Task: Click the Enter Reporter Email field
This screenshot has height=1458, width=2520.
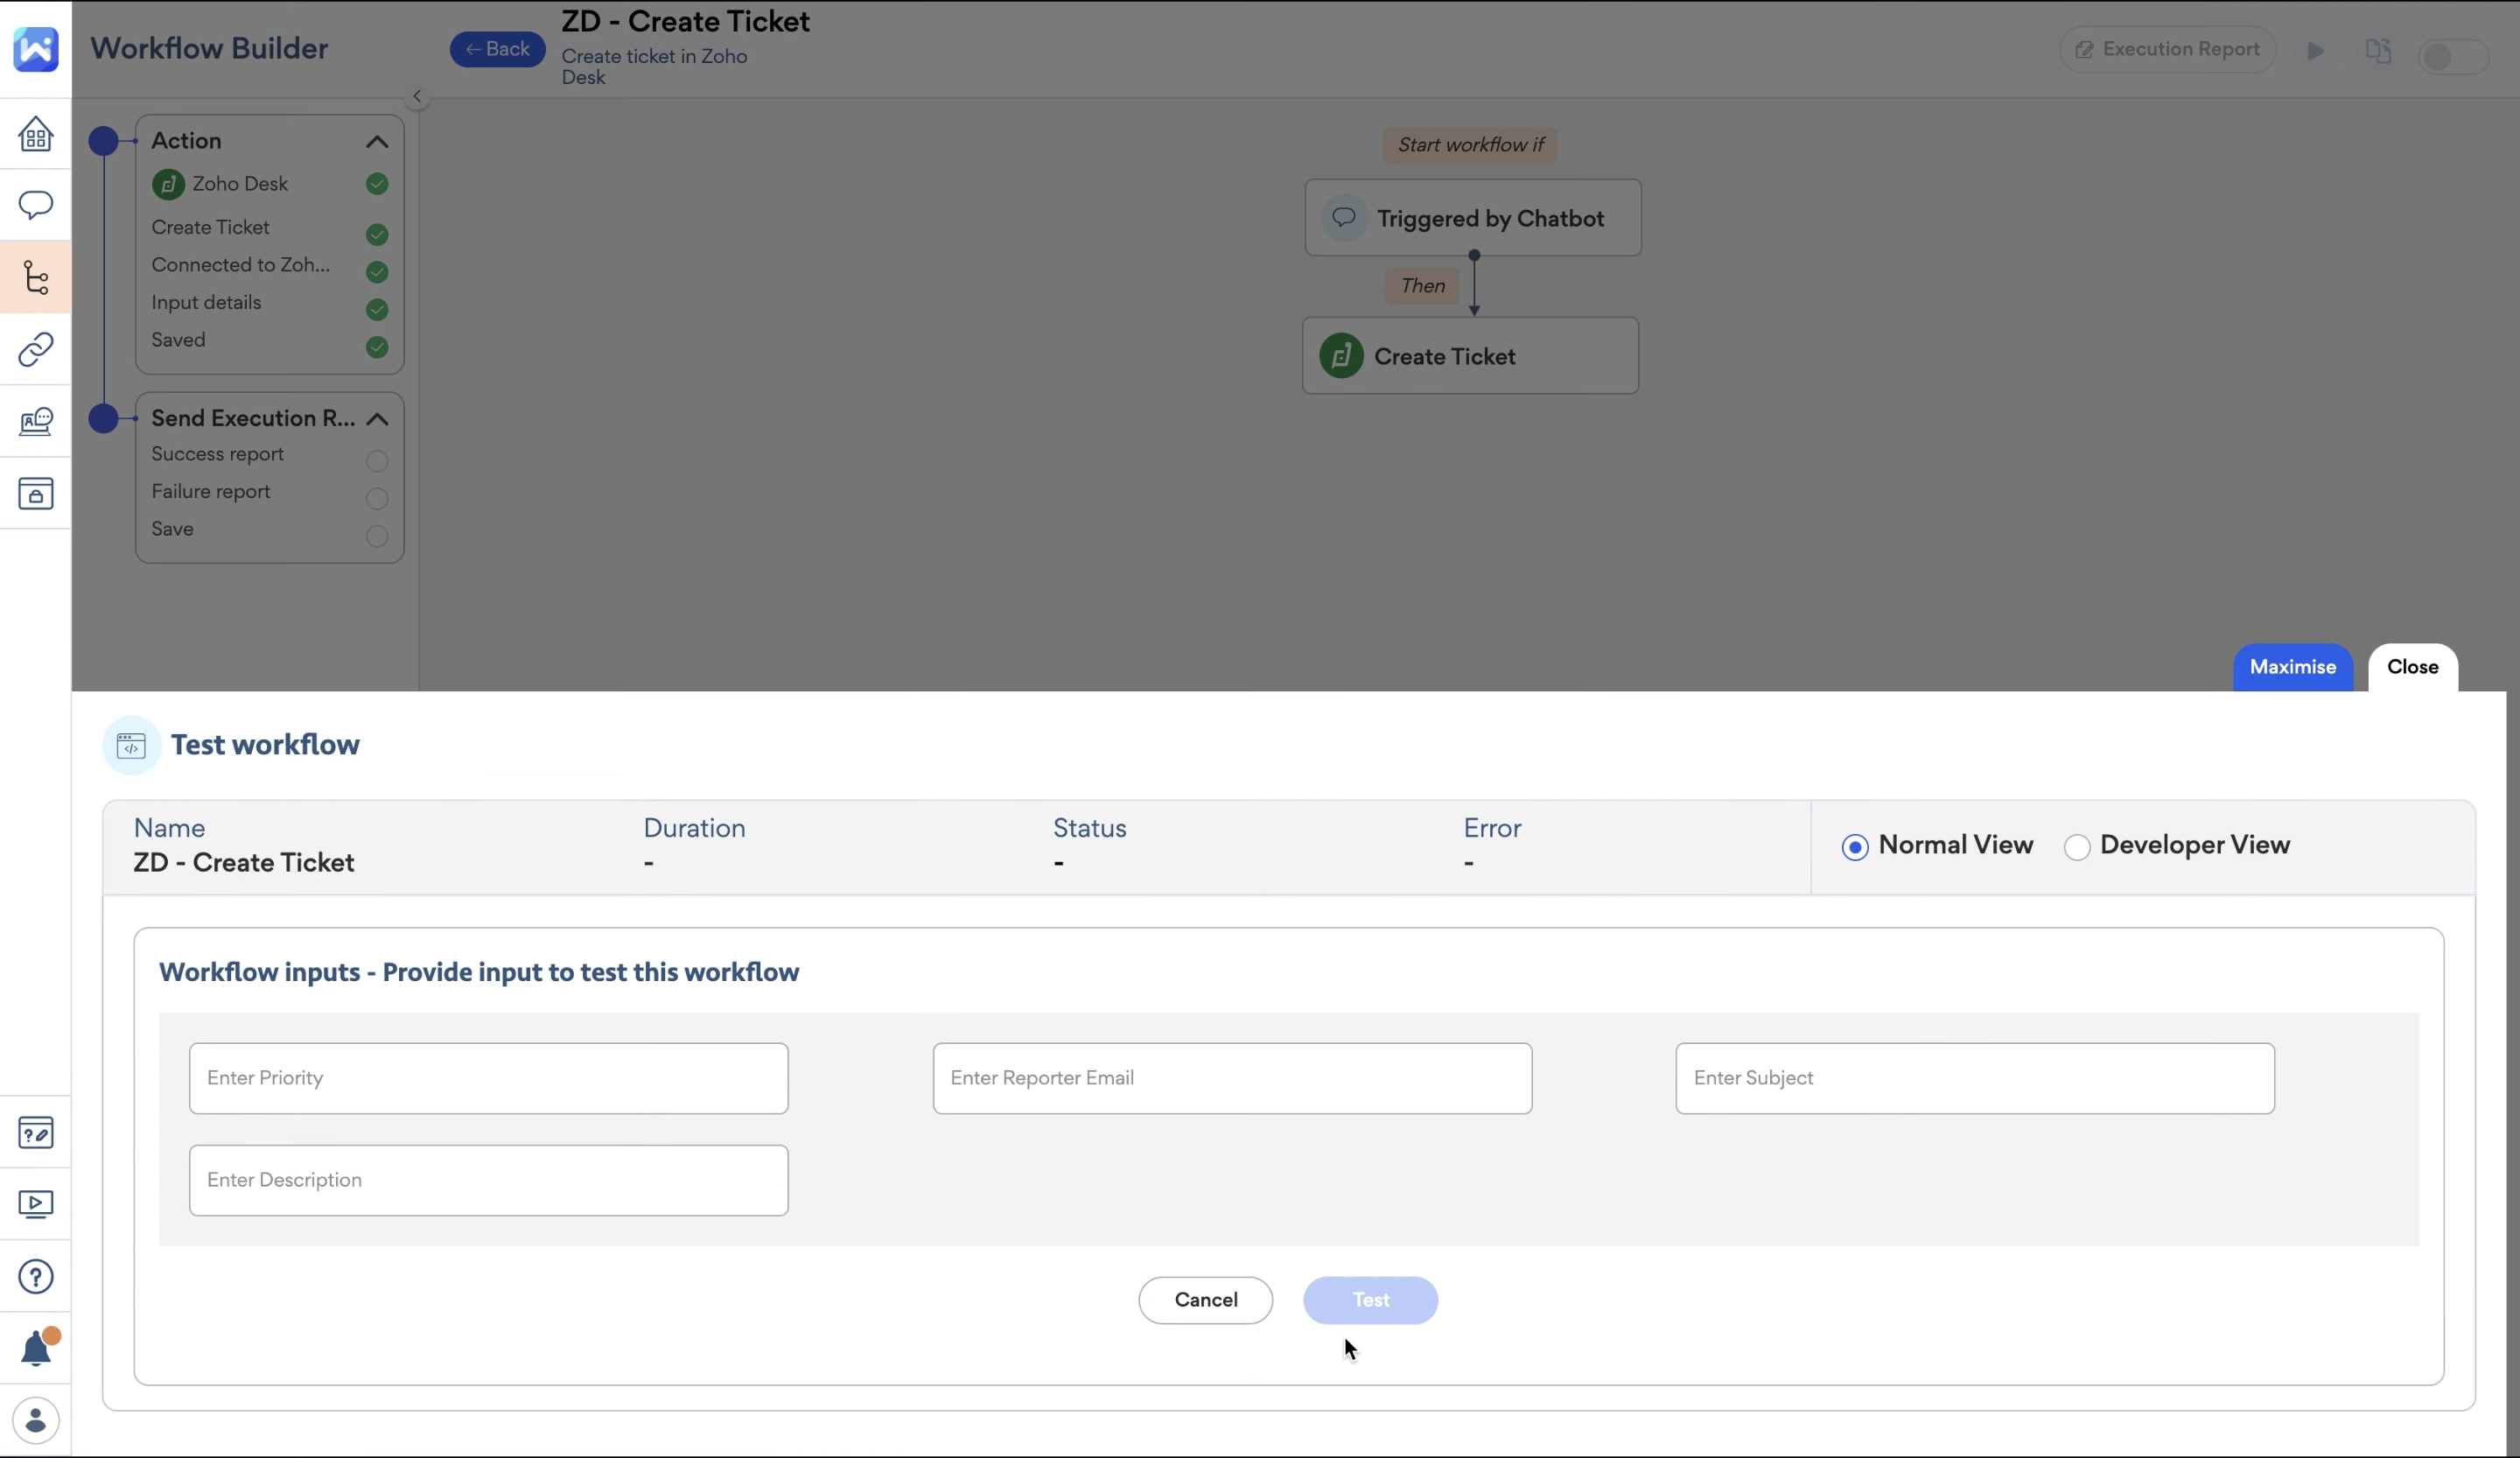Action: pos(1231,1078)
